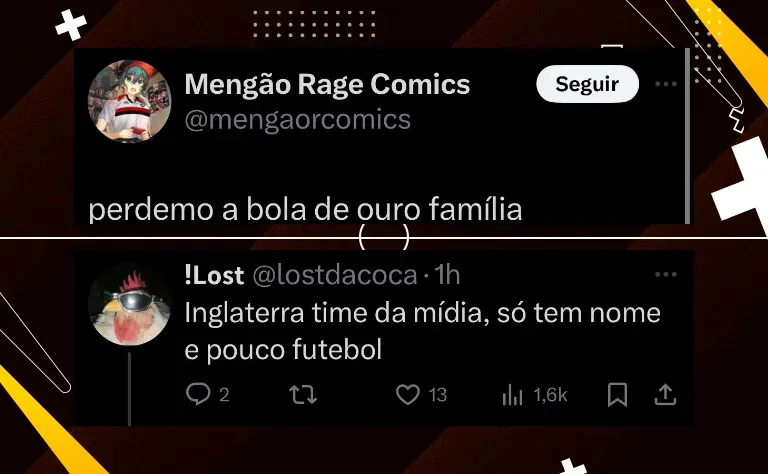Like the !Lost reply with heart icon

(x=408, y=395)
